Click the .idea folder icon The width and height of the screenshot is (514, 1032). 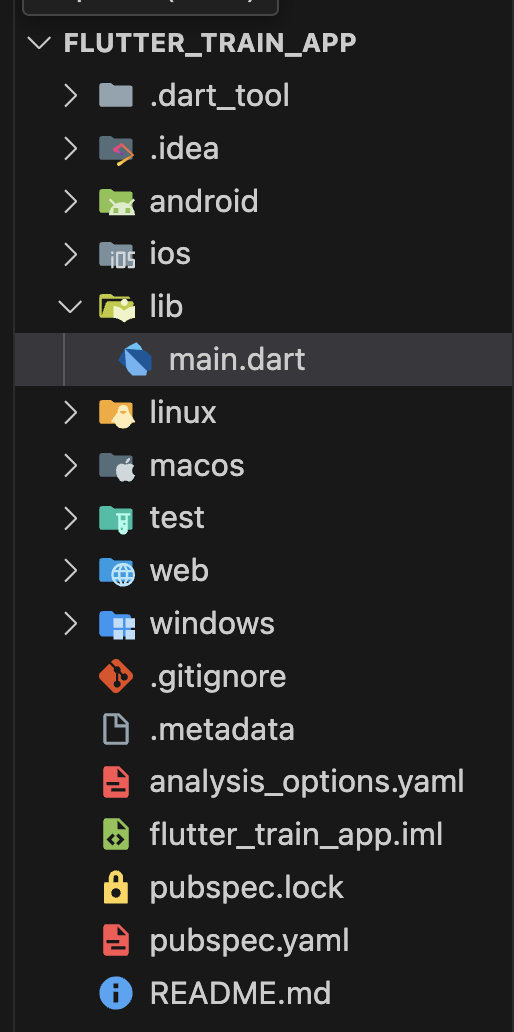(116, 149)
